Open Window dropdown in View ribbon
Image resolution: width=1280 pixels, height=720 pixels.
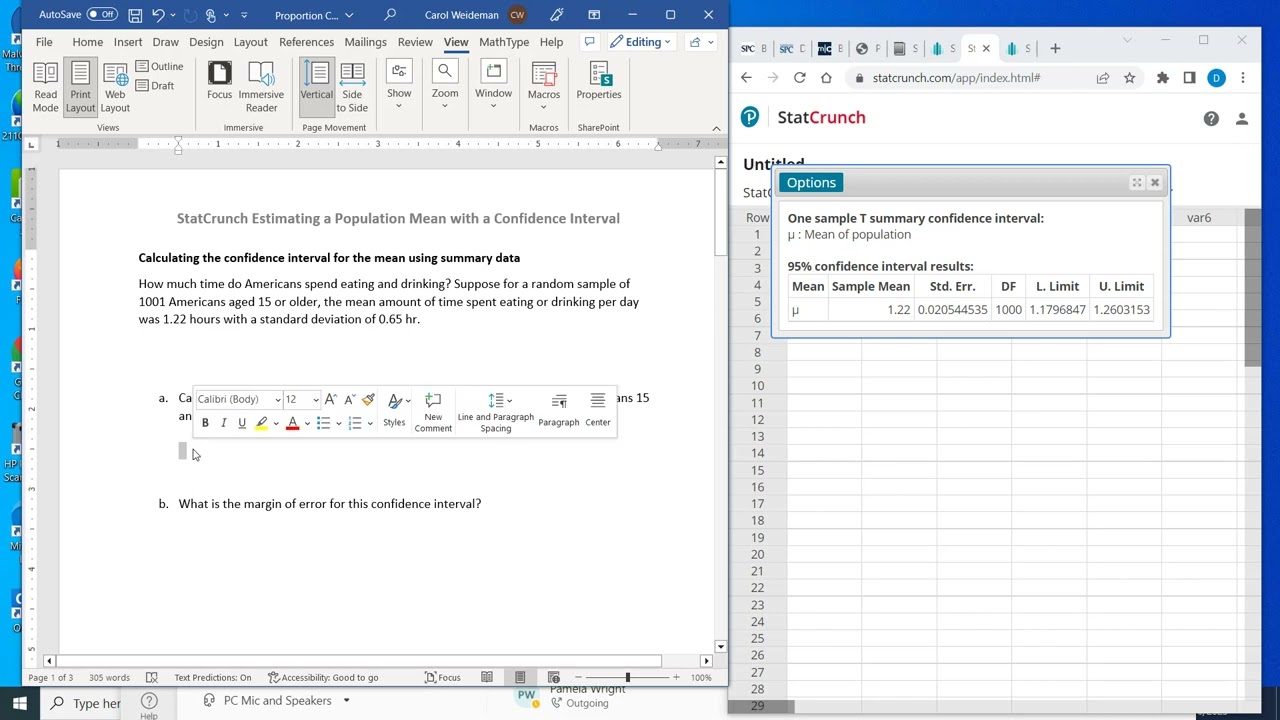(493, 85)
